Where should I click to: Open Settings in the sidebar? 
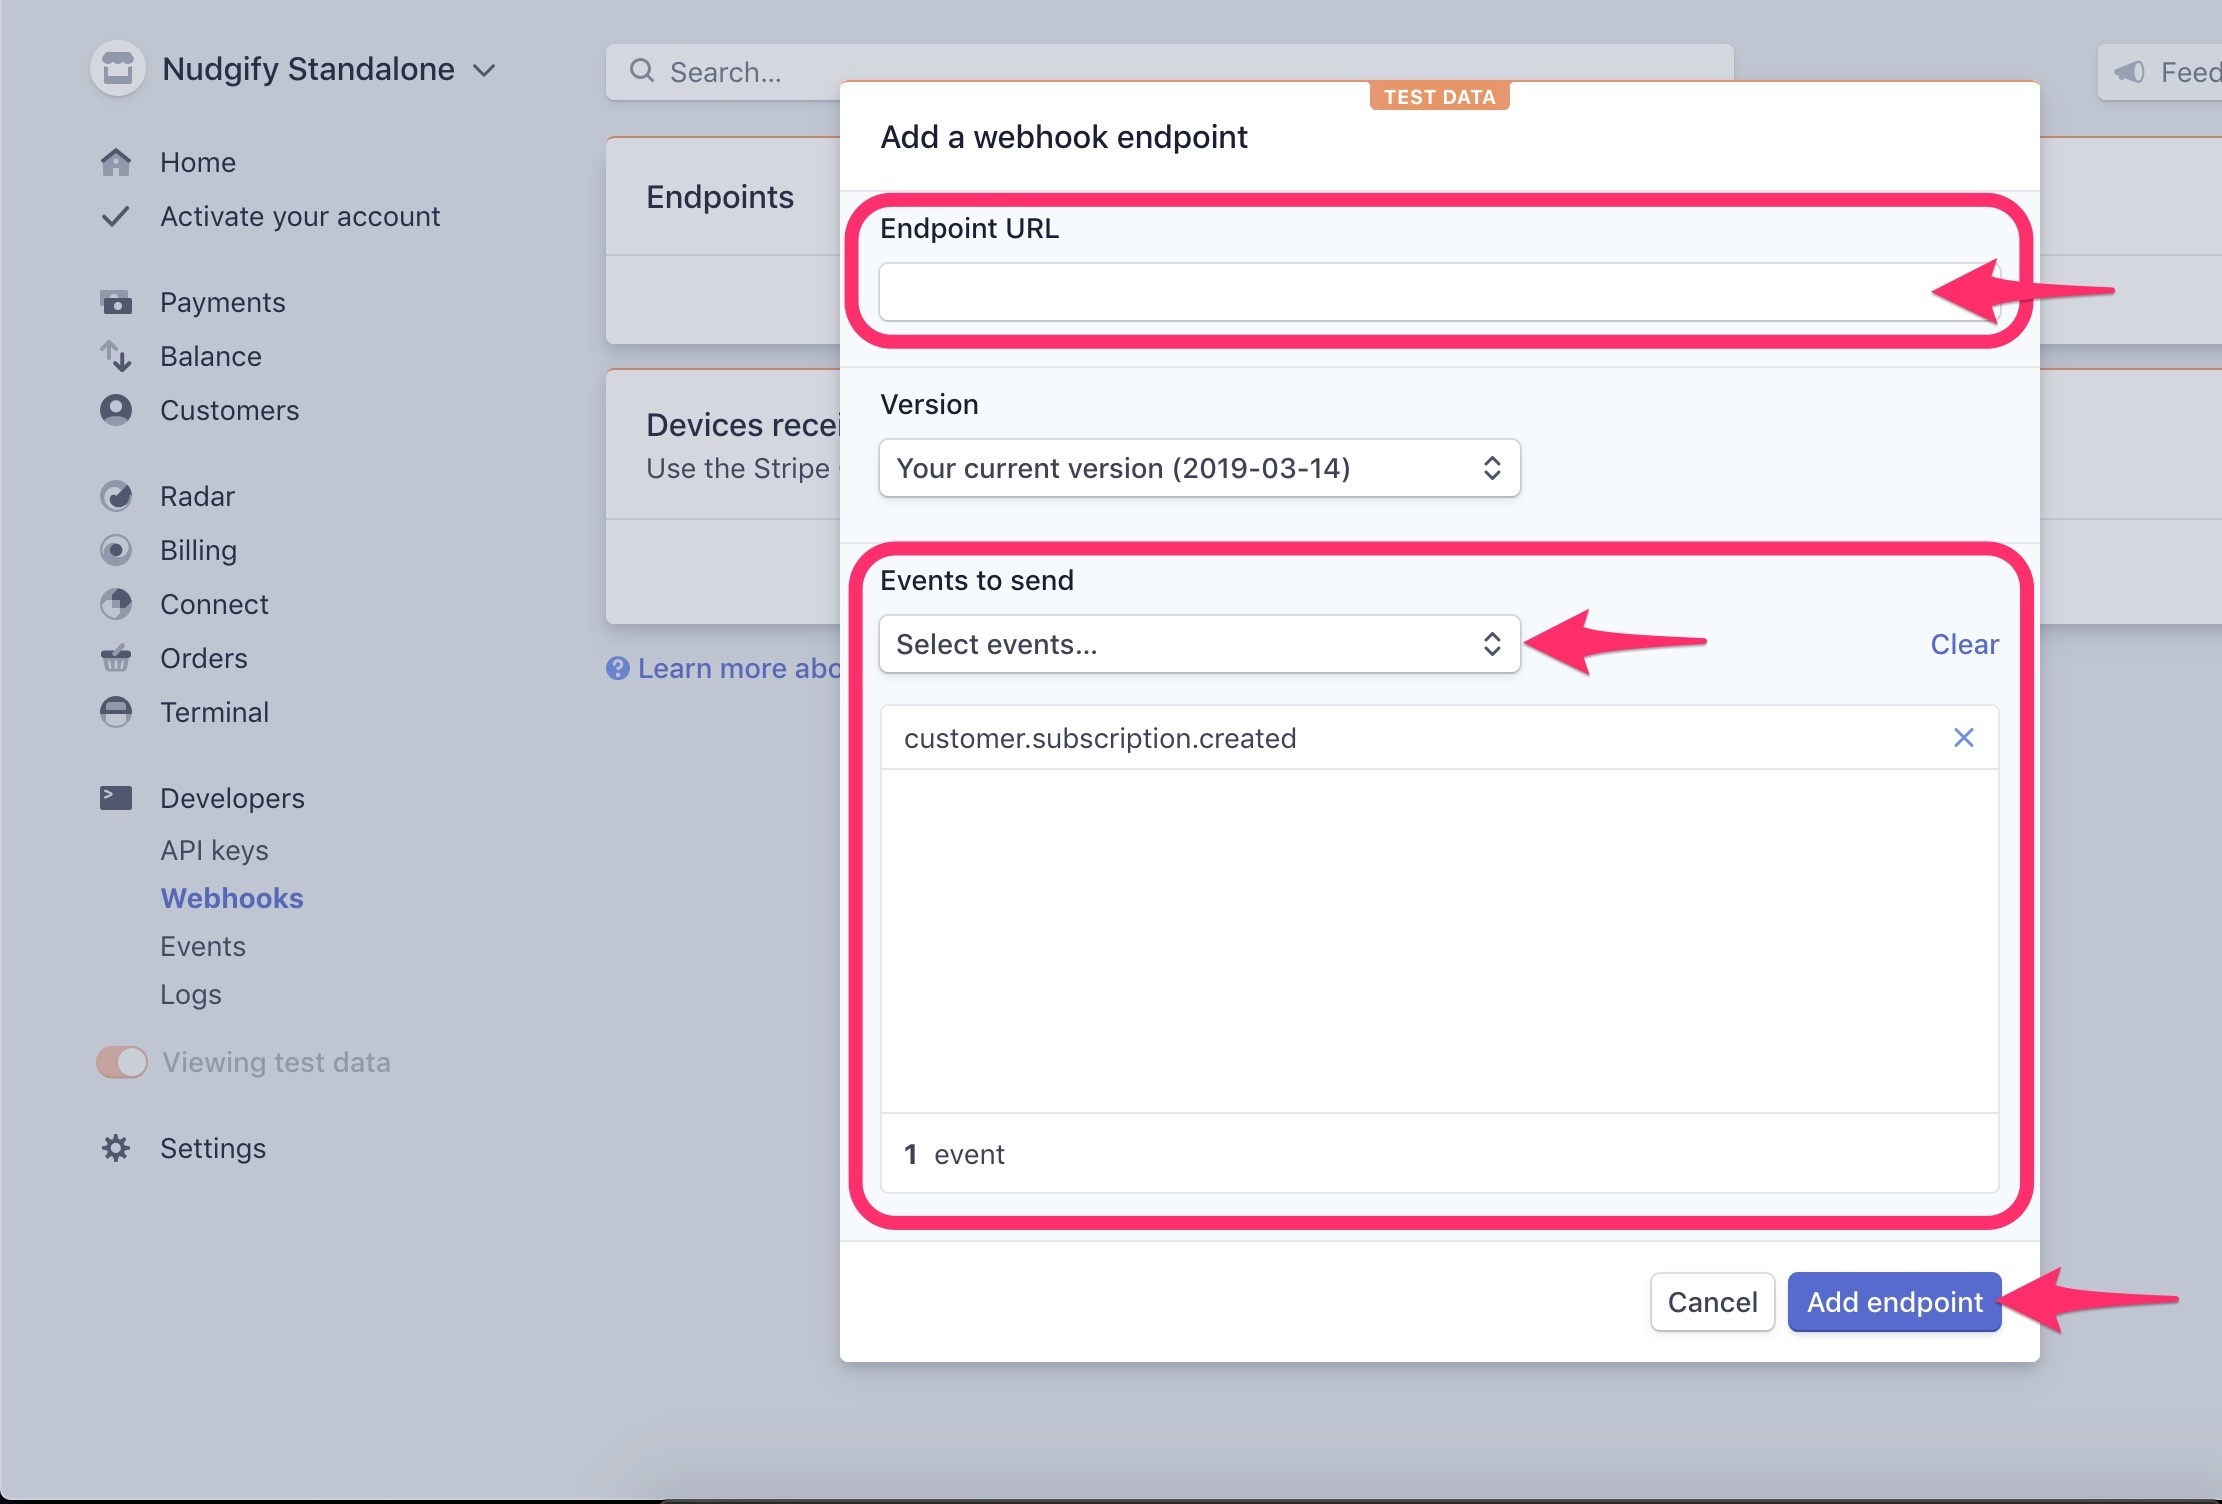(x=213, y=1148)
